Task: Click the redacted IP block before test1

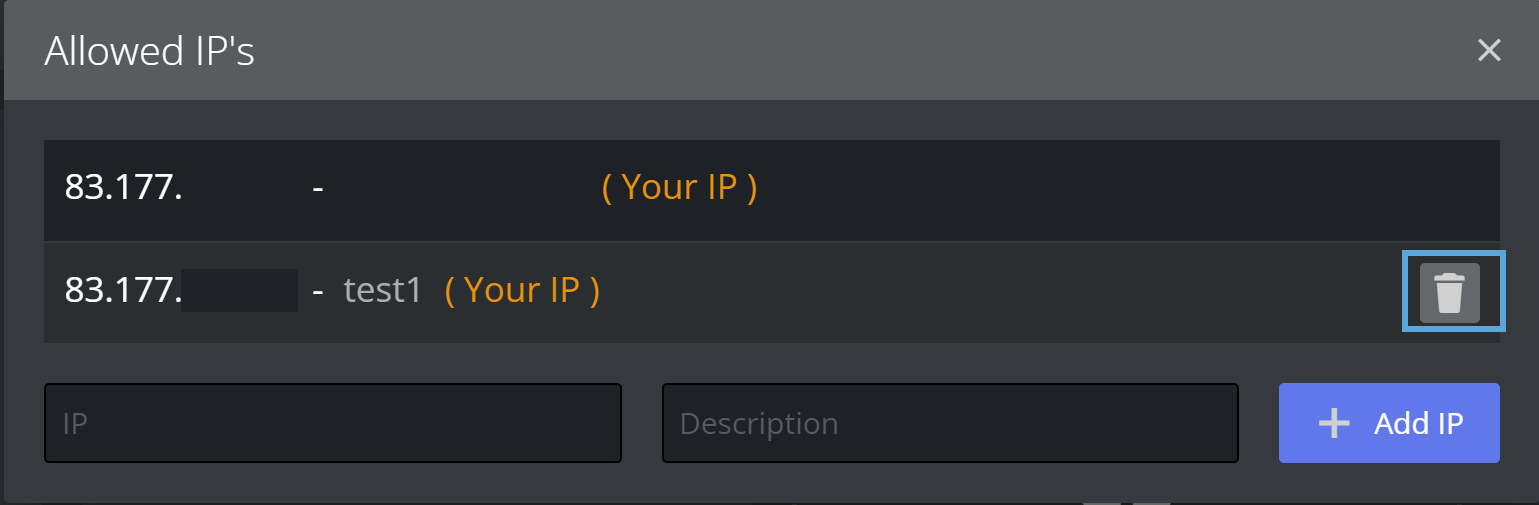Action: coord(240,291)
